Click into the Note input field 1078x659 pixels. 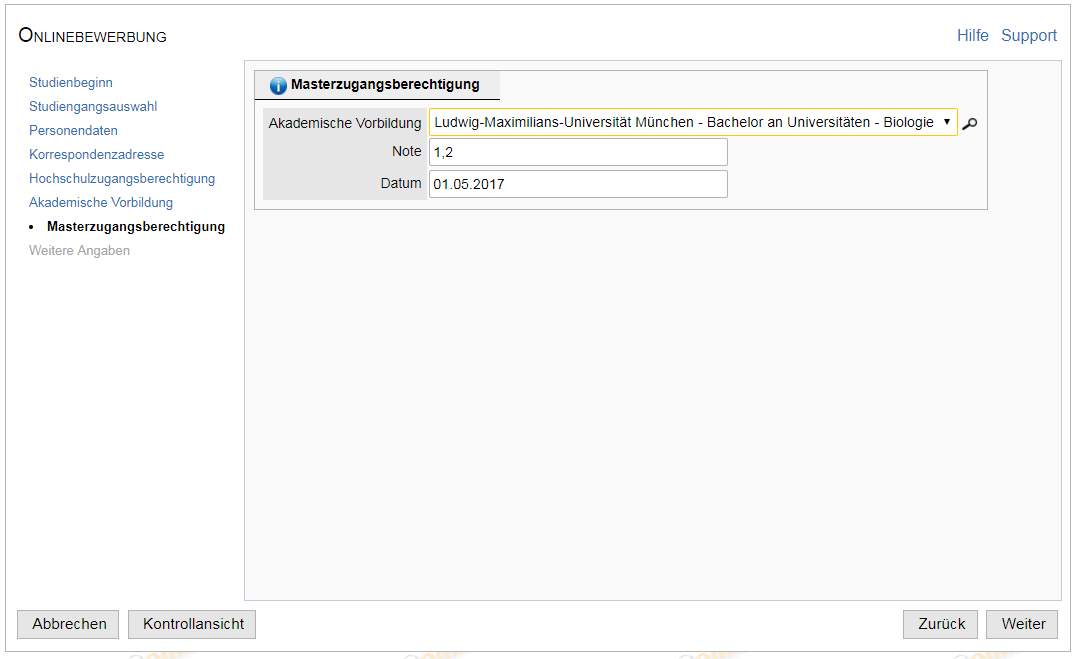pyautogui.click(x=578, y=152)
